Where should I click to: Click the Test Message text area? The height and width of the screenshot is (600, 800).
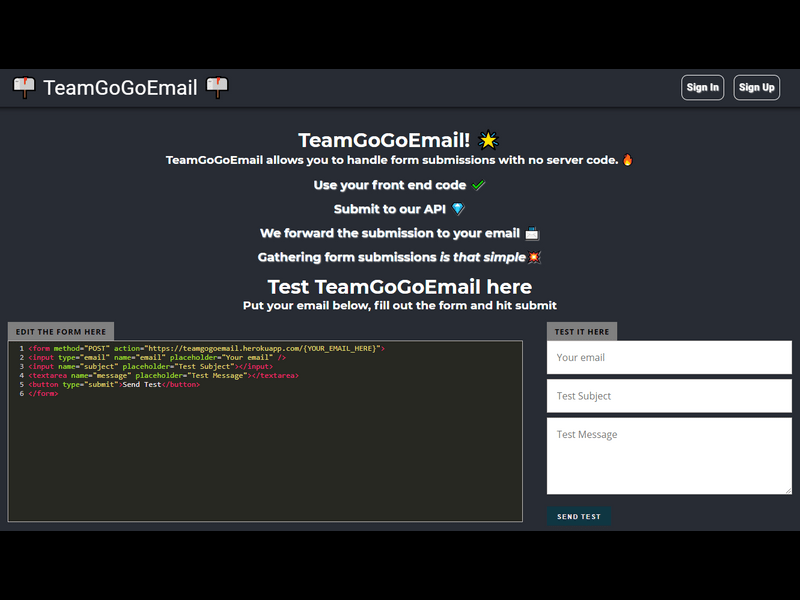click(x=669, y=455)
